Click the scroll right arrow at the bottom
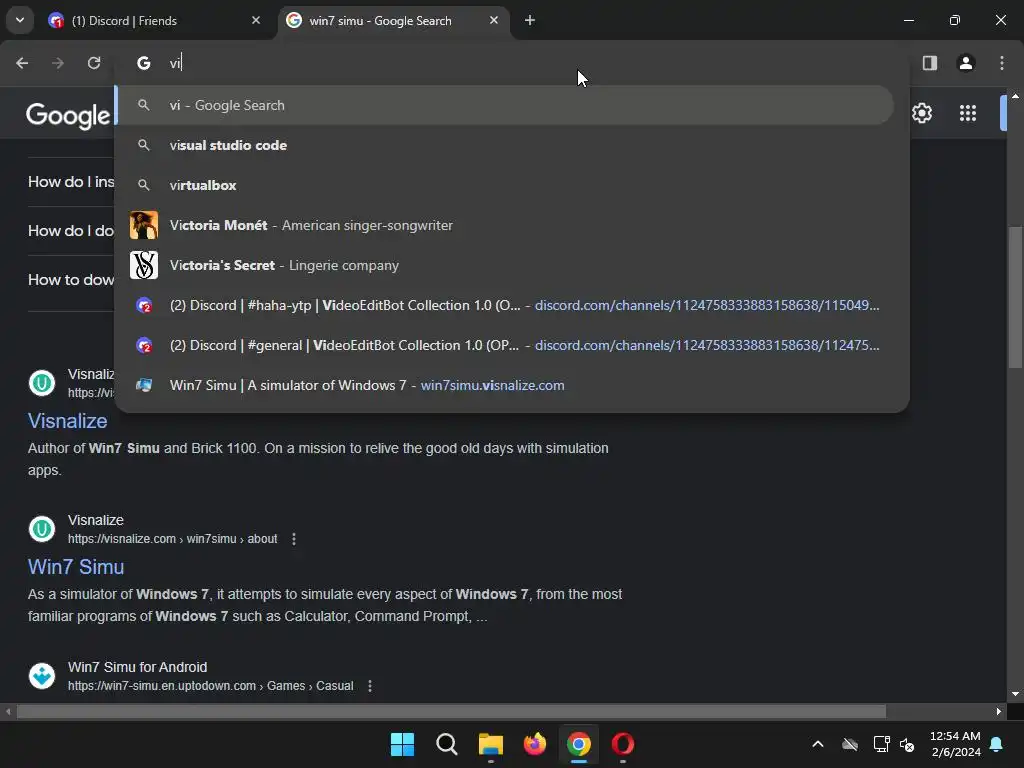This screenshot has height=768, width=1024. coord(999,711)
